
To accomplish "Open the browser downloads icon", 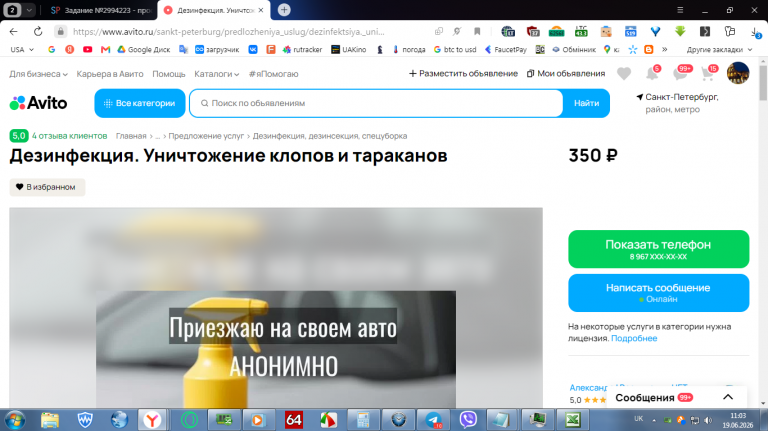I will [x=755, y=32].
